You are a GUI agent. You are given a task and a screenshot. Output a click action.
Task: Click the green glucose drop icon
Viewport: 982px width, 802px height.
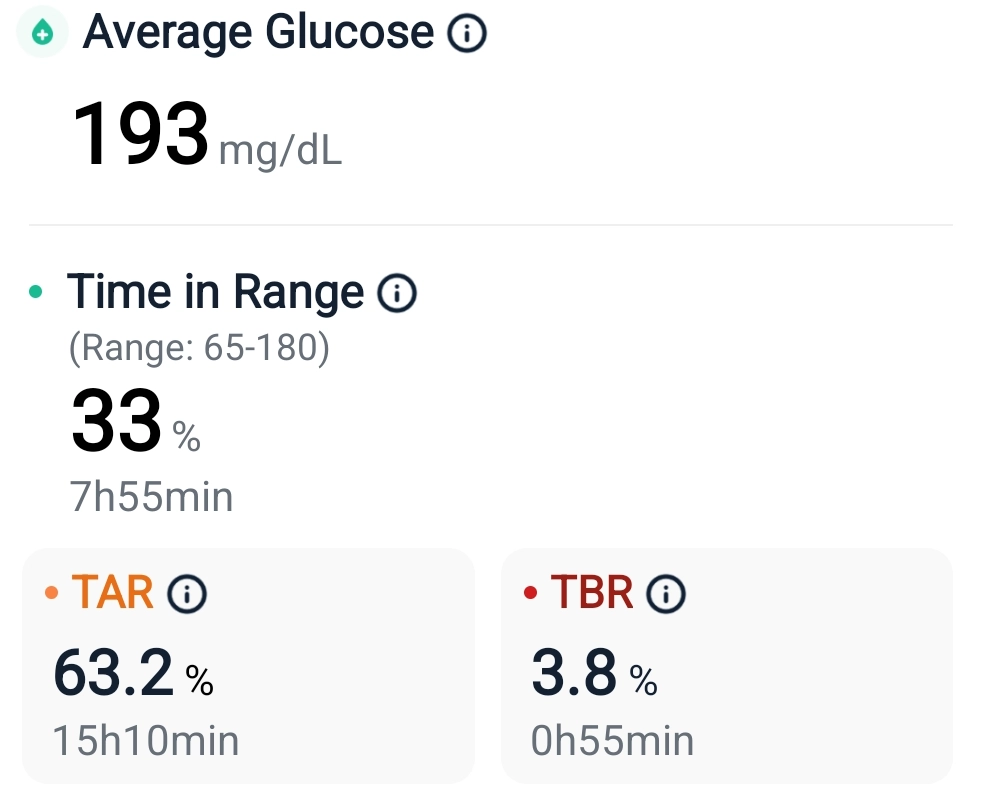tap(42, 33)
